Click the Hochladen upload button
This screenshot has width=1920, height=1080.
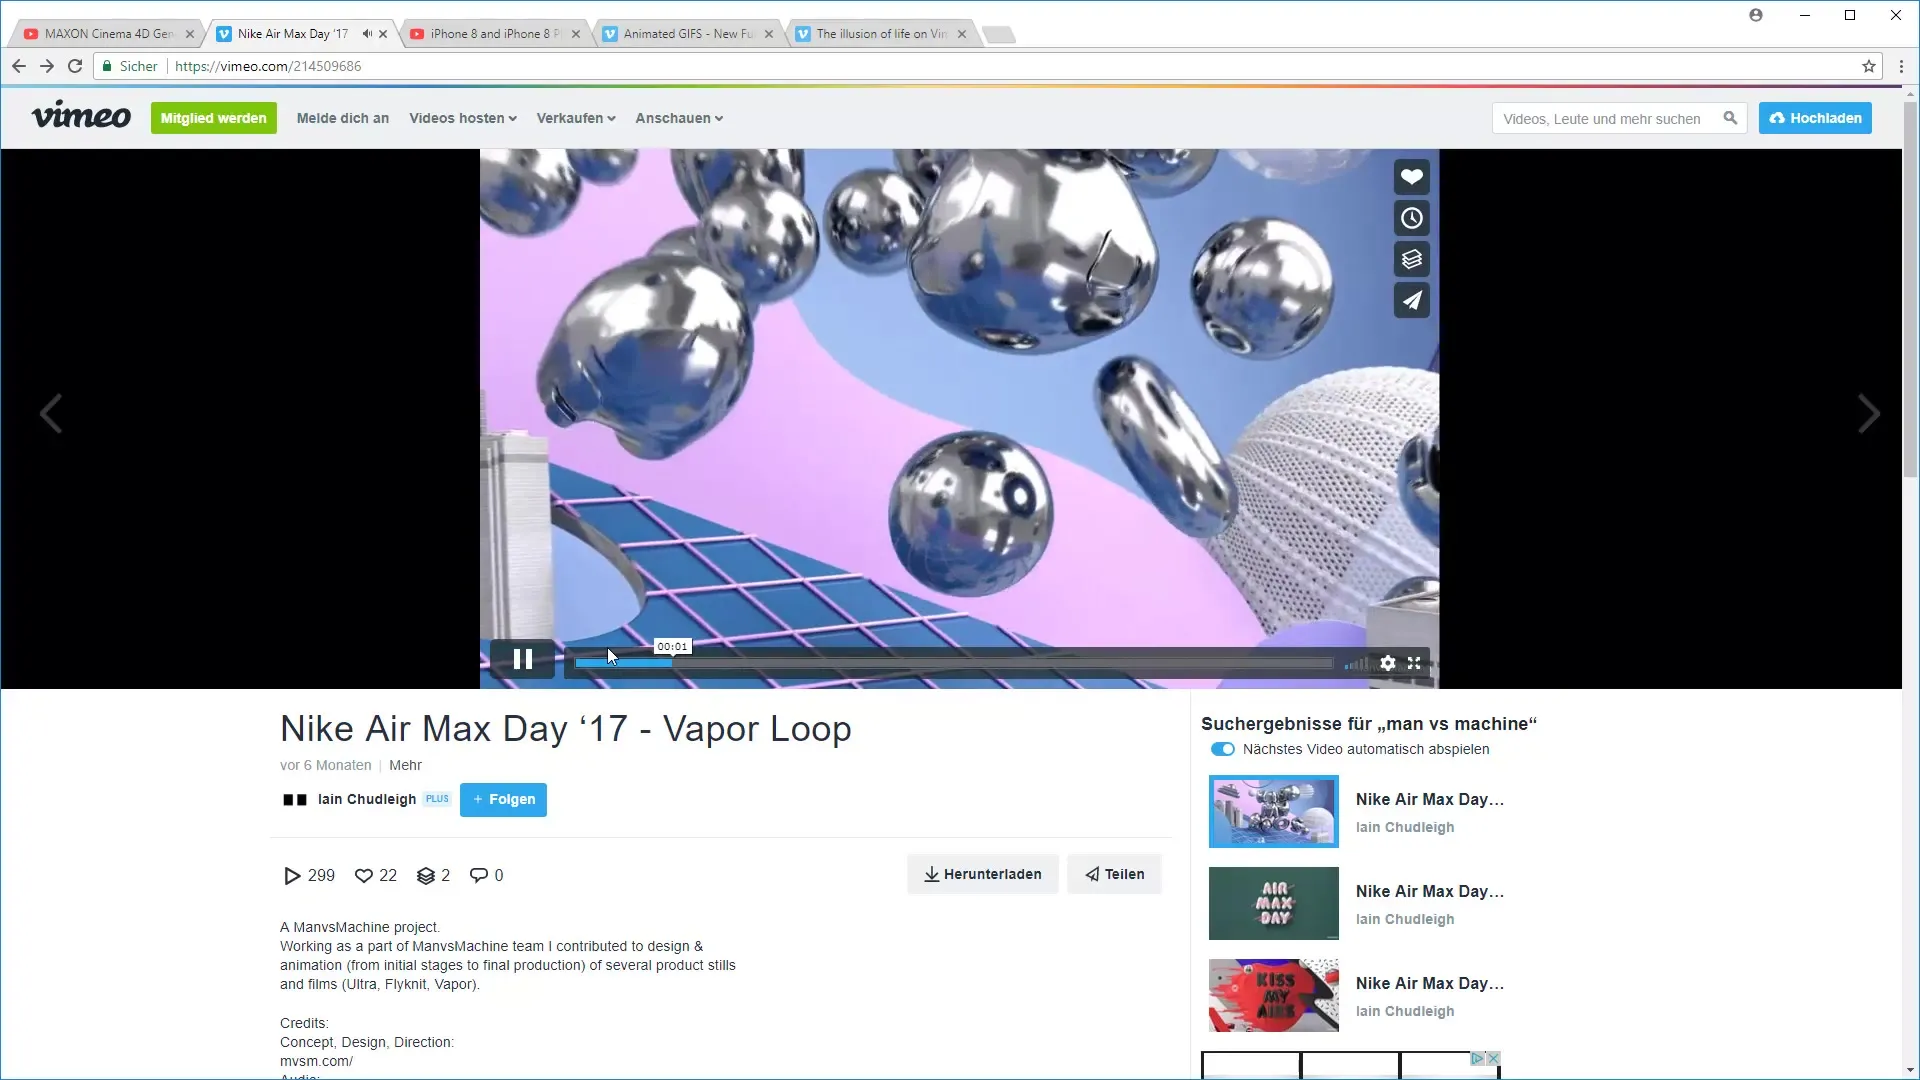pos(1815,118)
